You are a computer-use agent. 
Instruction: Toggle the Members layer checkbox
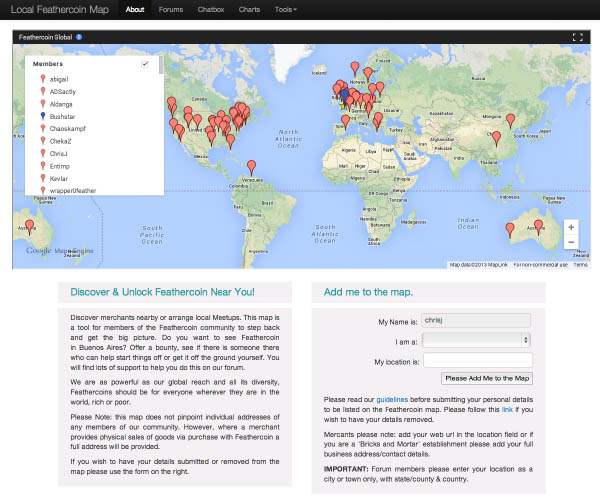click(x=145, y=64)
